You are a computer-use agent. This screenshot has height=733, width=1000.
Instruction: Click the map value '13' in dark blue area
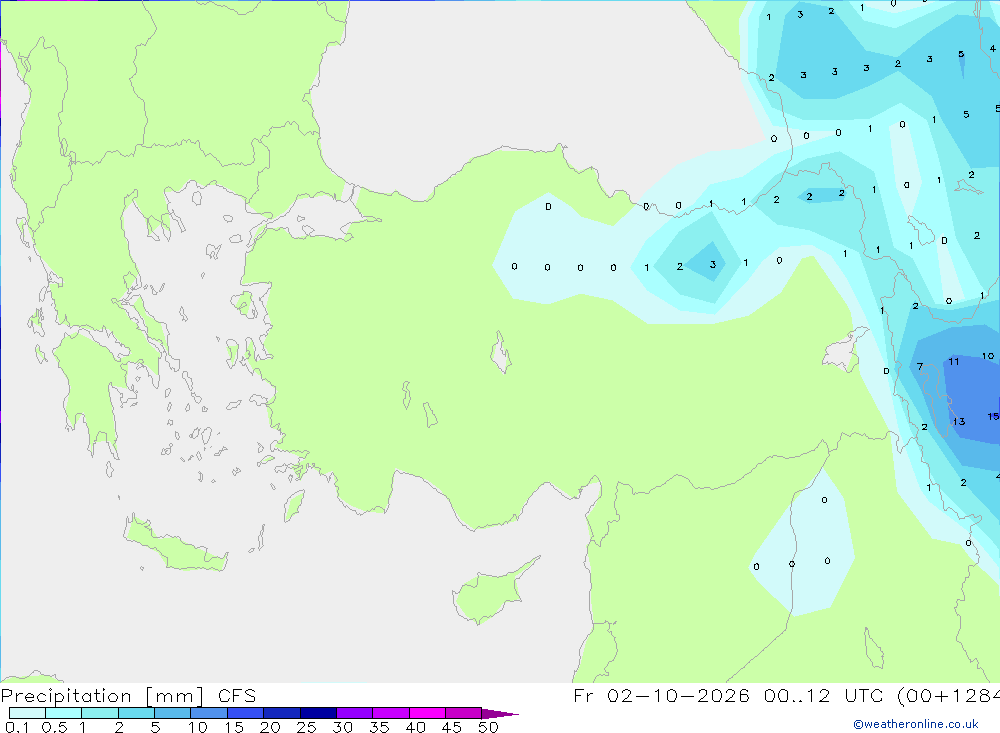959,422
